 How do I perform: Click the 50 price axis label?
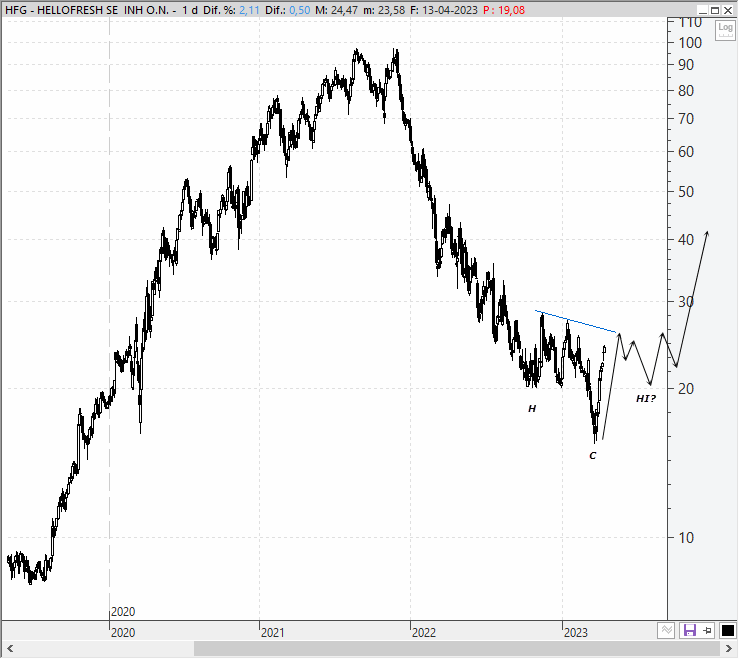(x=686, y=192)
